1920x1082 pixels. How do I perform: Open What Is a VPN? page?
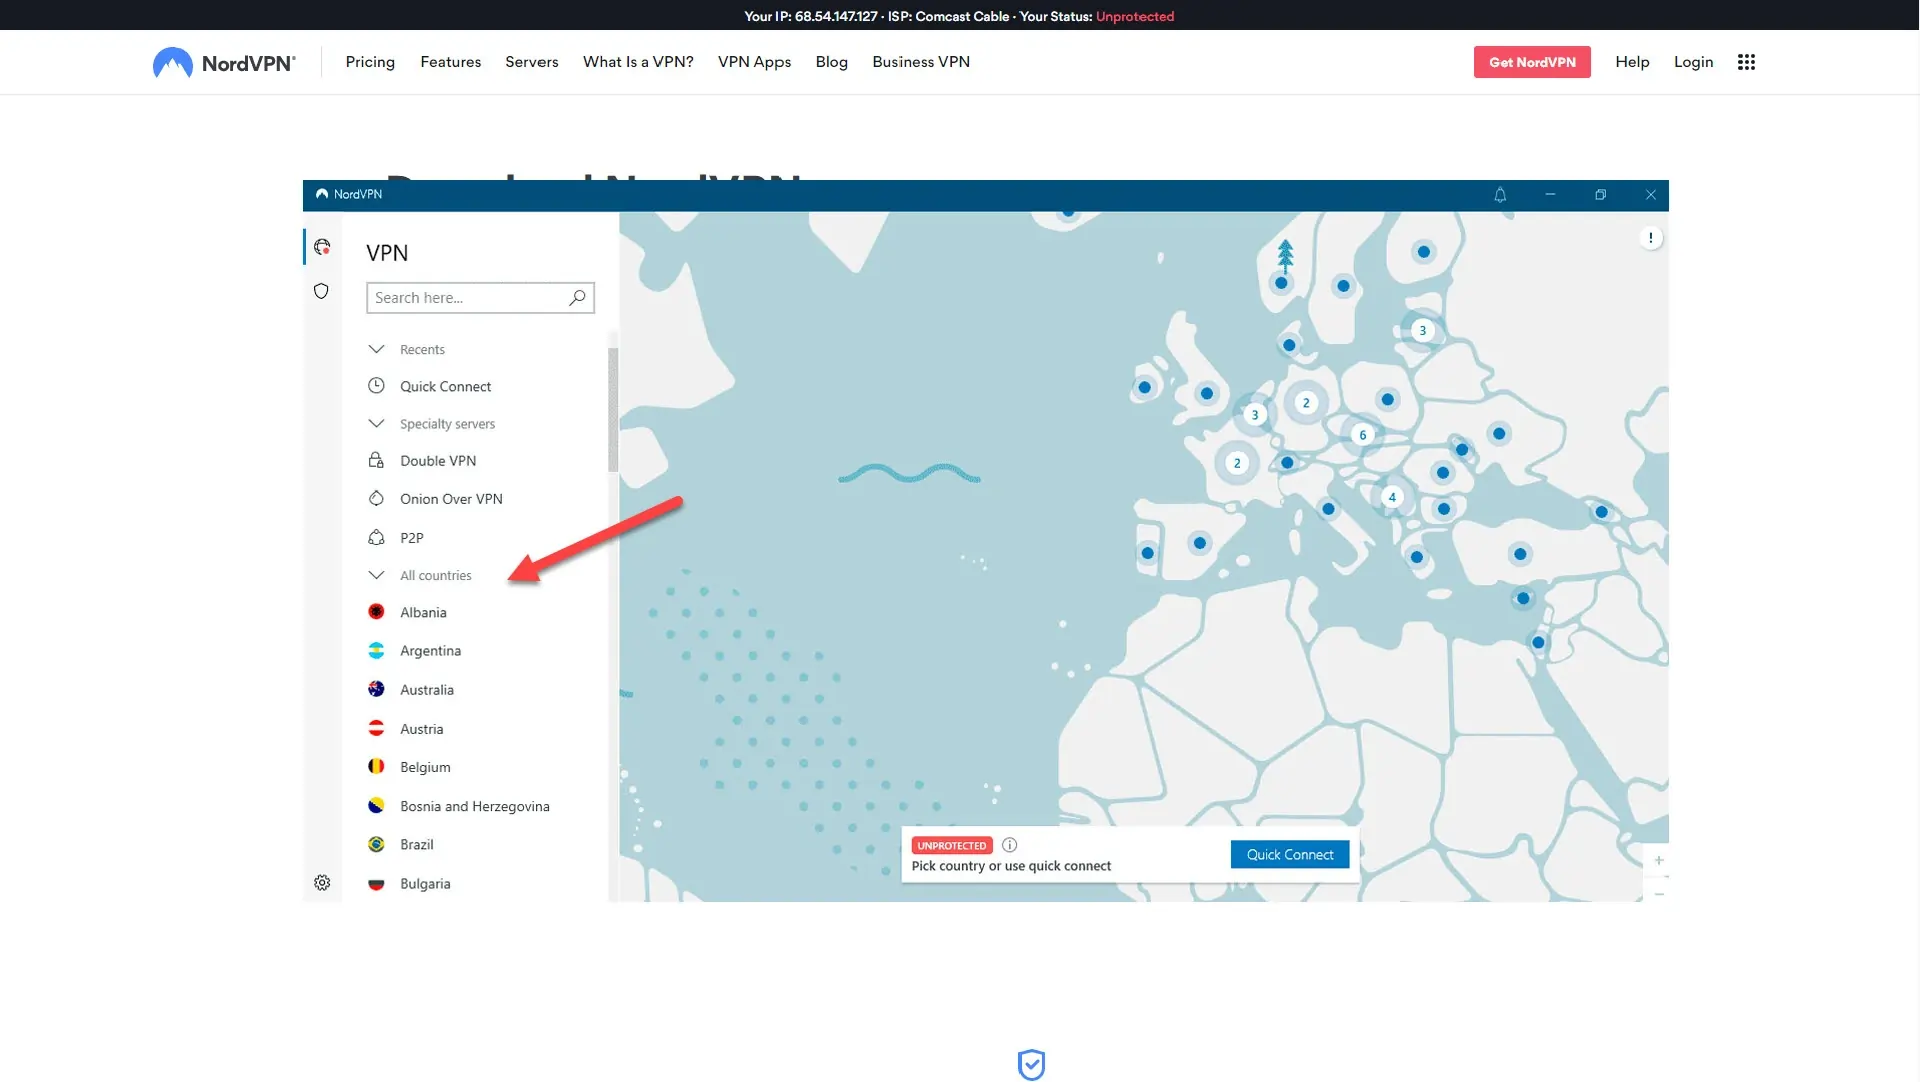[638, 62]
